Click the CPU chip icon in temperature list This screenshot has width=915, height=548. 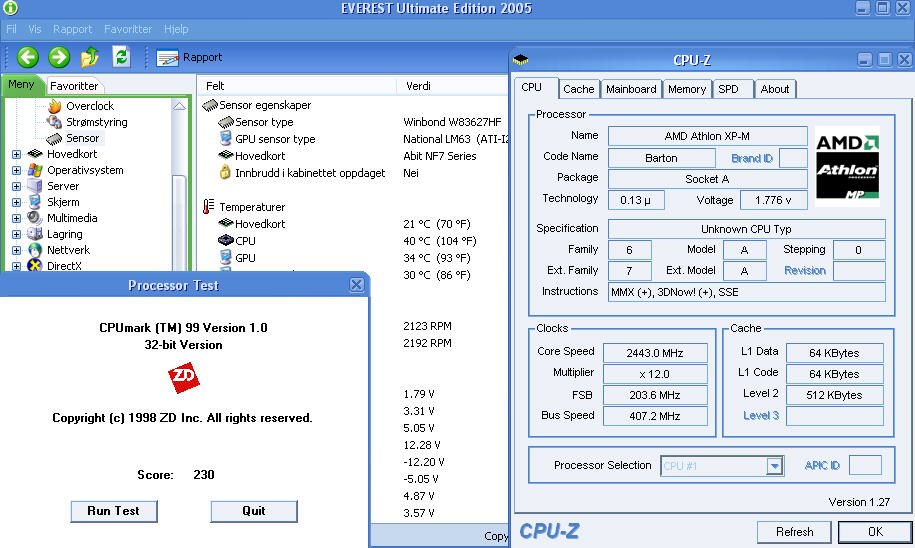pyautogui.click(x=226, y=240)
